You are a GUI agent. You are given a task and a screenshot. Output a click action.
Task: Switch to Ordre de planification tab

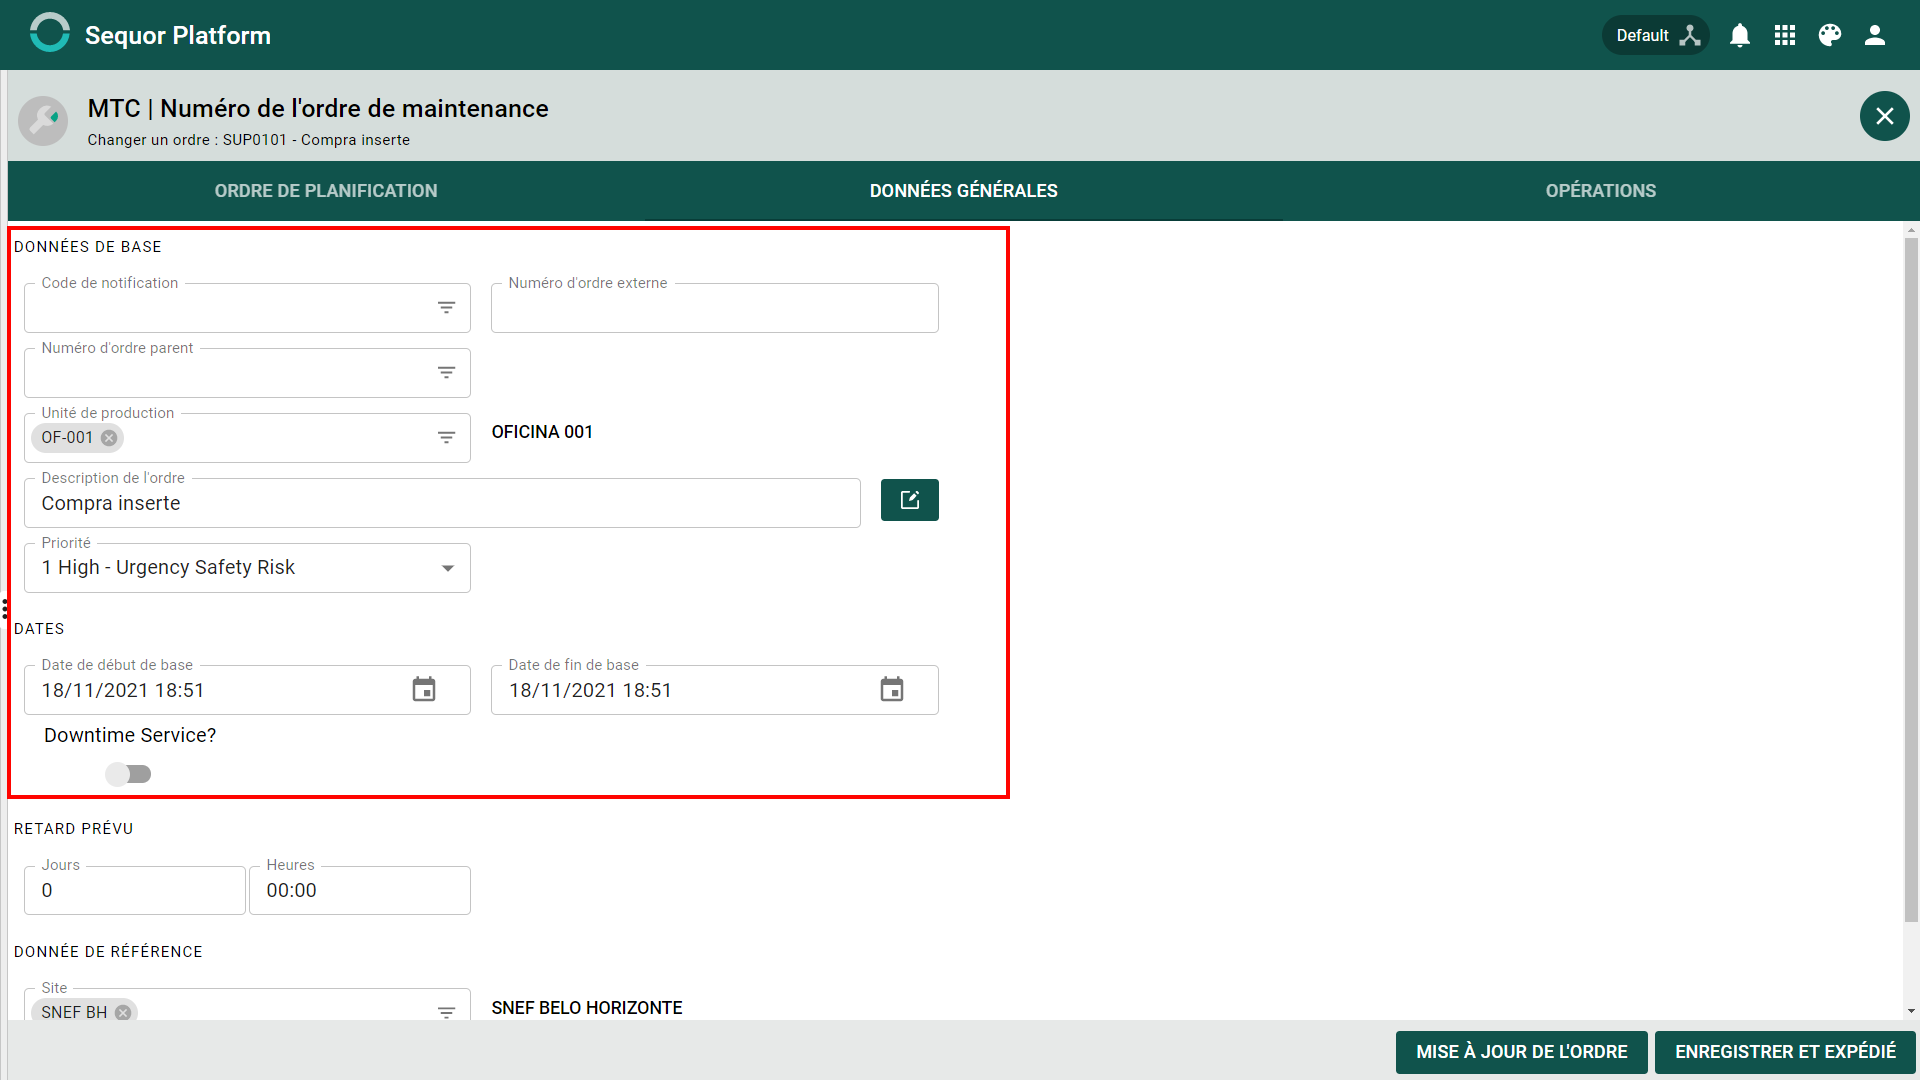tap(326, 190)
